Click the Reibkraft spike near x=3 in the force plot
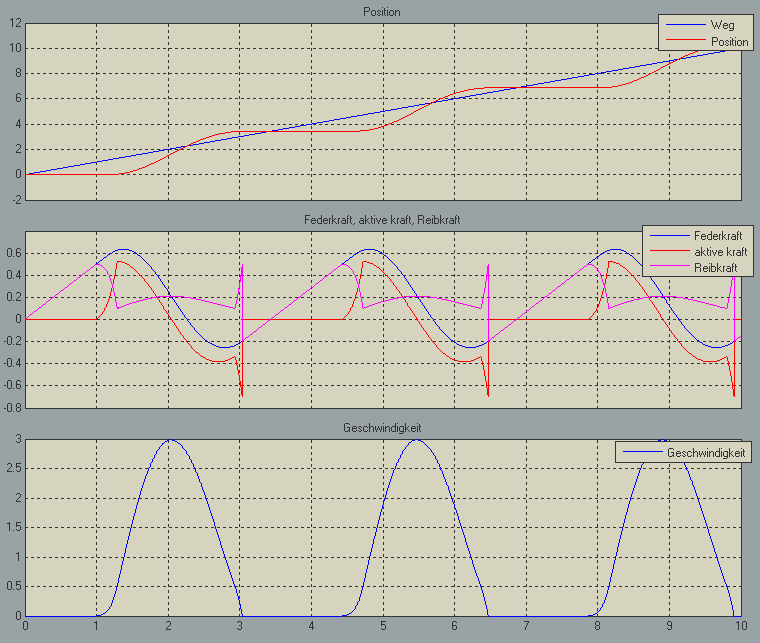Image resolution: width=760 pixels, height=643 pixels. point(242,266)
